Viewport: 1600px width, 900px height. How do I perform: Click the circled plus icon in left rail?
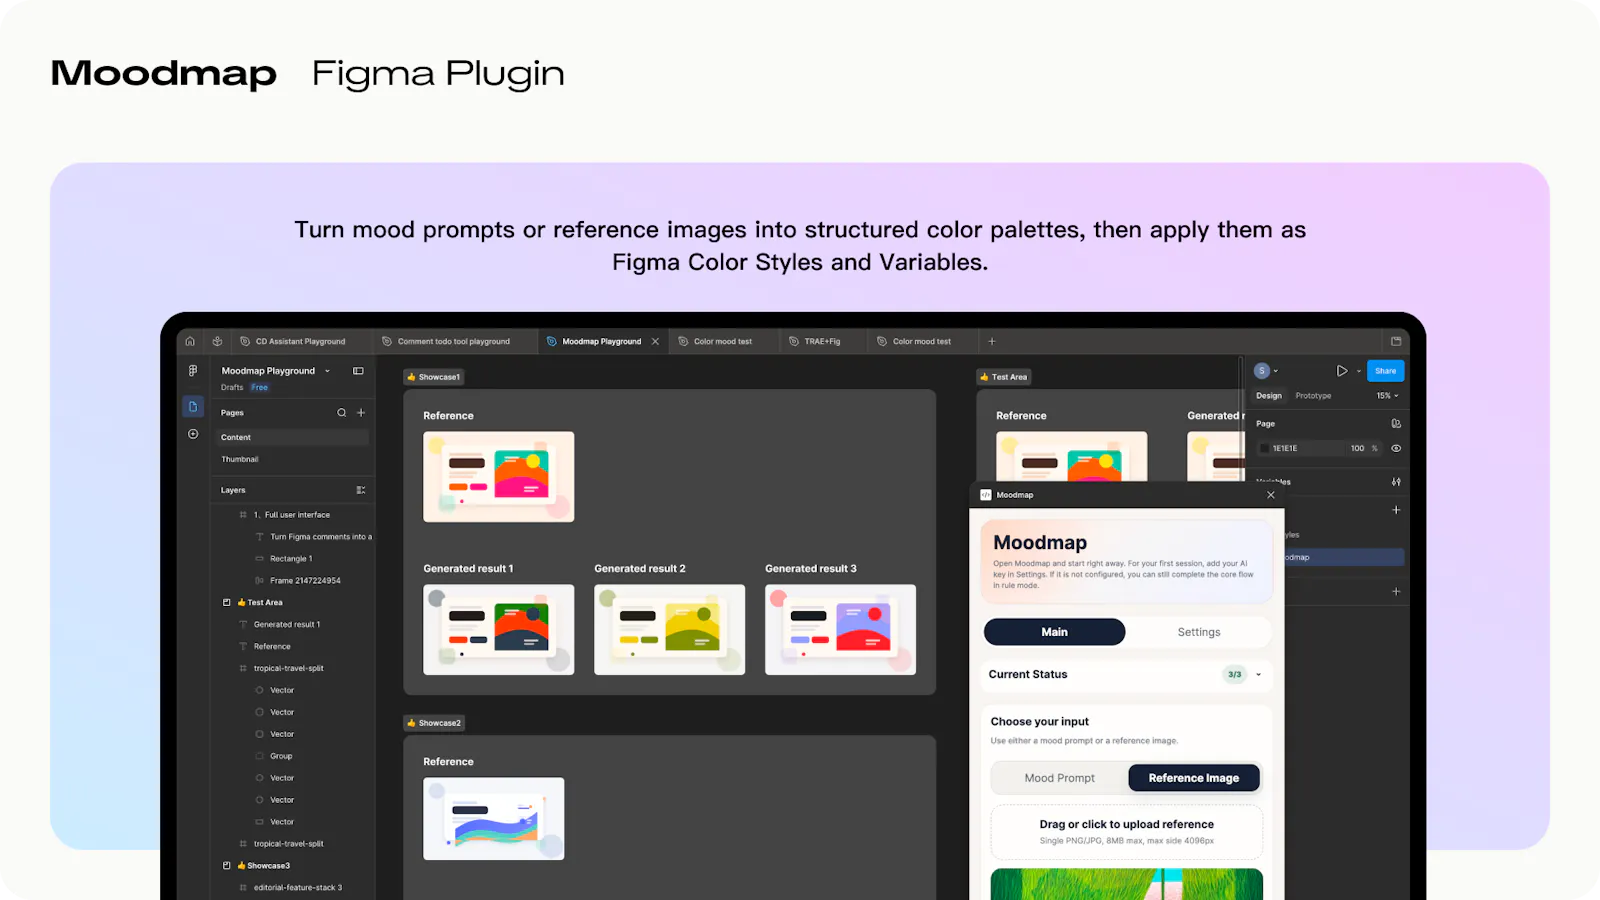(193, 434)
